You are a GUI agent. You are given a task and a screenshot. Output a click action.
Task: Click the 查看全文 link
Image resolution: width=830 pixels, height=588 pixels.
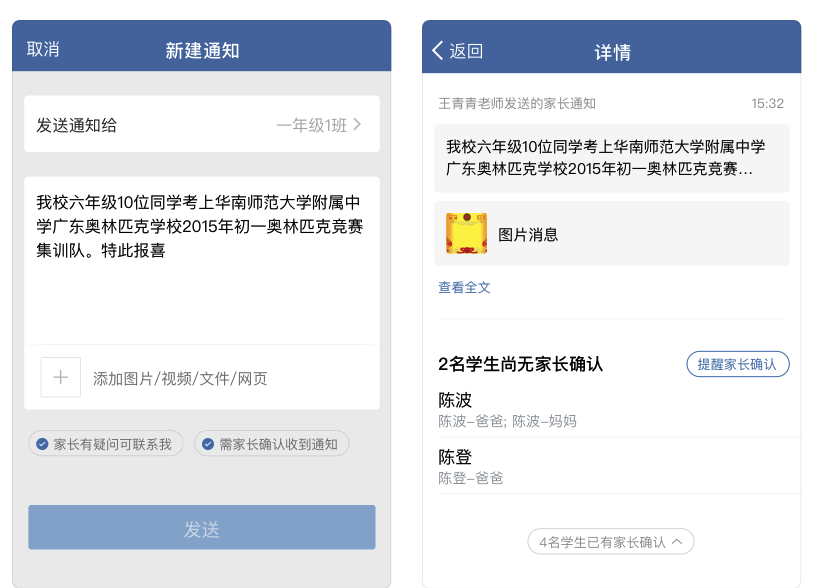[x=464, y=287]
